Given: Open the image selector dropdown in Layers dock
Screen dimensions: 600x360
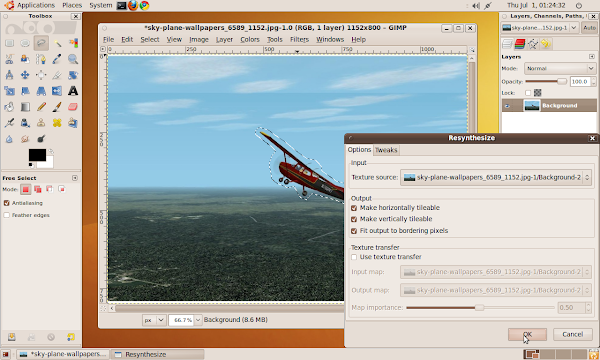Looking at the screenshot, I should coord(540,28).
